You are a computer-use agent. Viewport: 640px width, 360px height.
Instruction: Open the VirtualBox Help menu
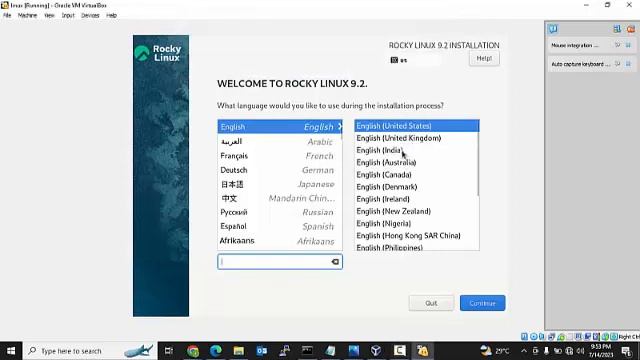tap(111, 15)
